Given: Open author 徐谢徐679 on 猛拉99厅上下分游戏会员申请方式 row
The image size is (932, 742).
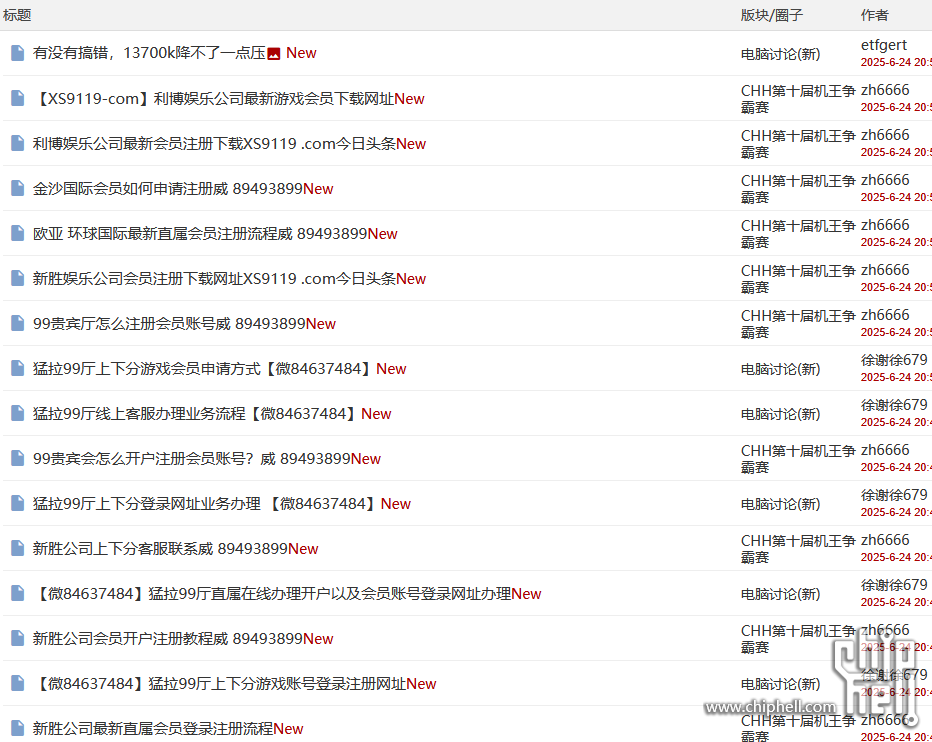Looking at the screenshot, I should (894, 360).
